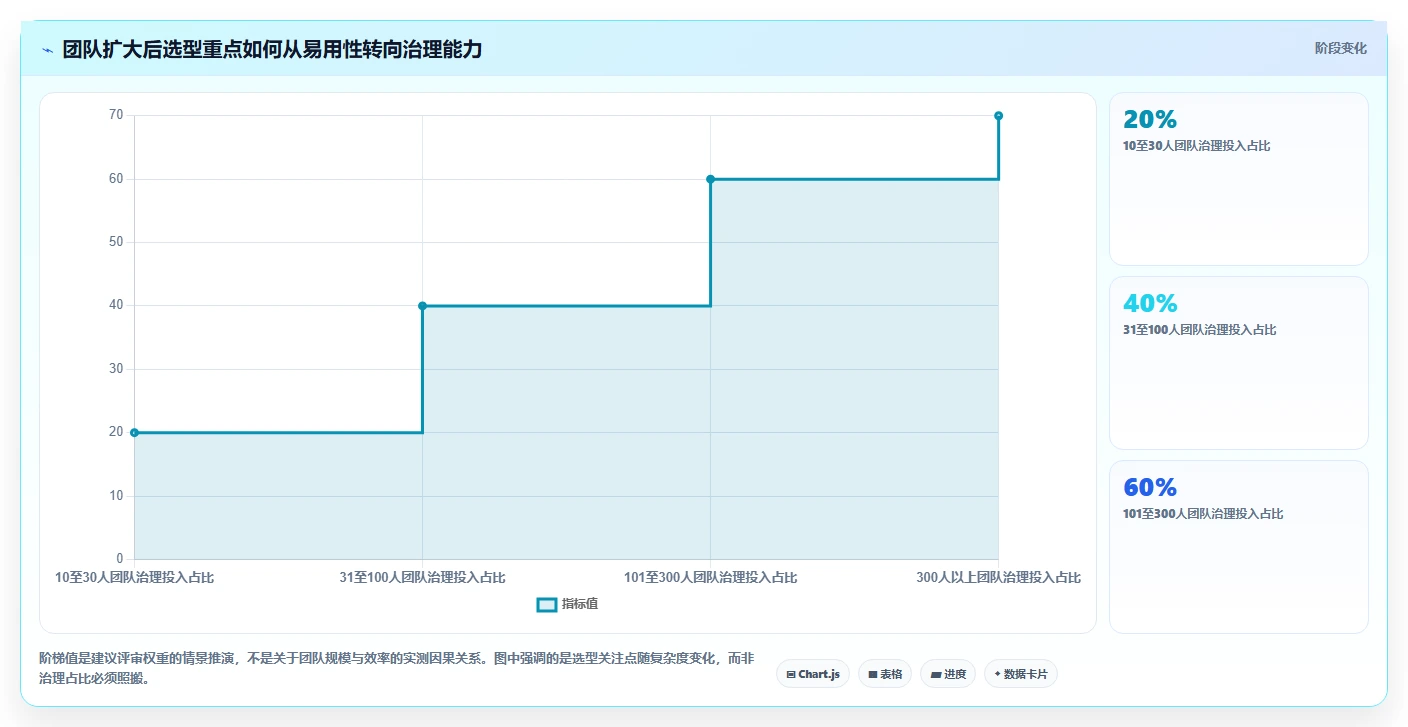
Task: Click the x-axis label 31至100人团队治理投入占比
Action: pos(422,577)
